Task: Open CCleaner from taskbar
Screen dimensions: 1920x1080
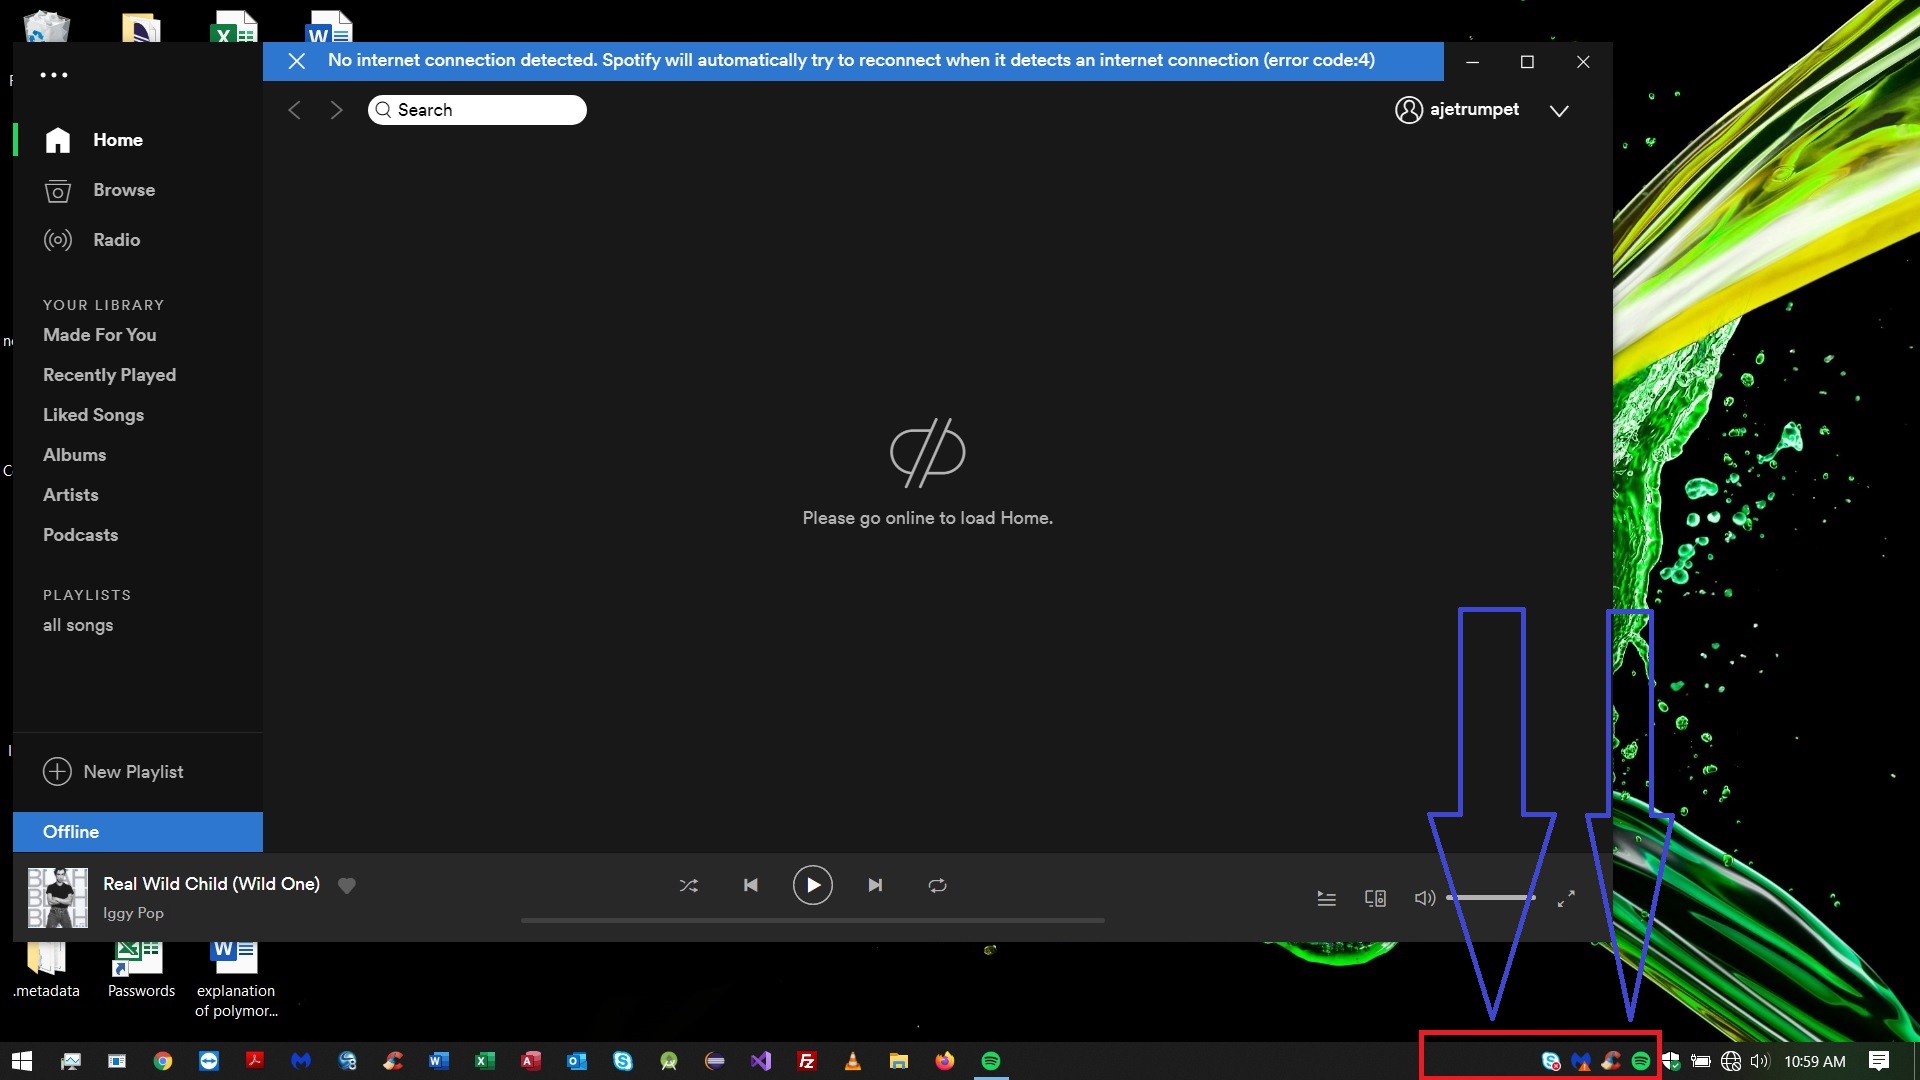Action: pos(393,1061)
